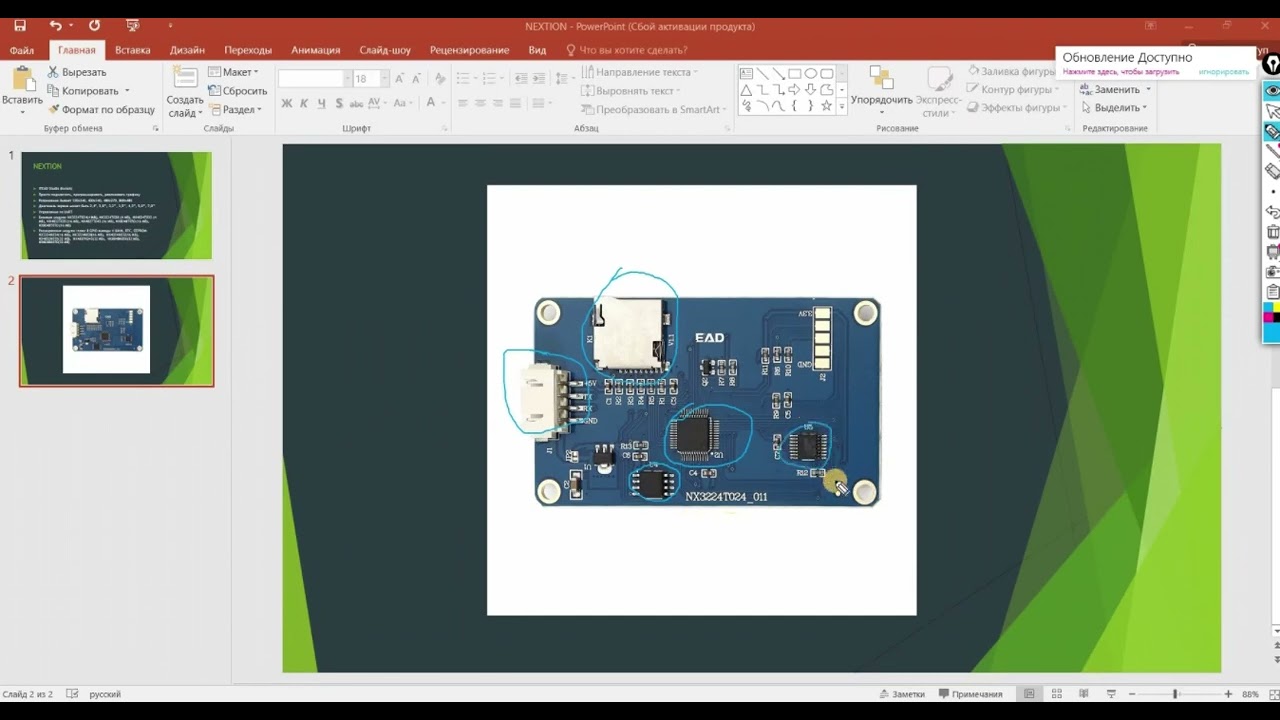Switch to the Слайд-шоу ribbon tab
This screenshot has height=720, width=1280.
click(x=385, y=50)
